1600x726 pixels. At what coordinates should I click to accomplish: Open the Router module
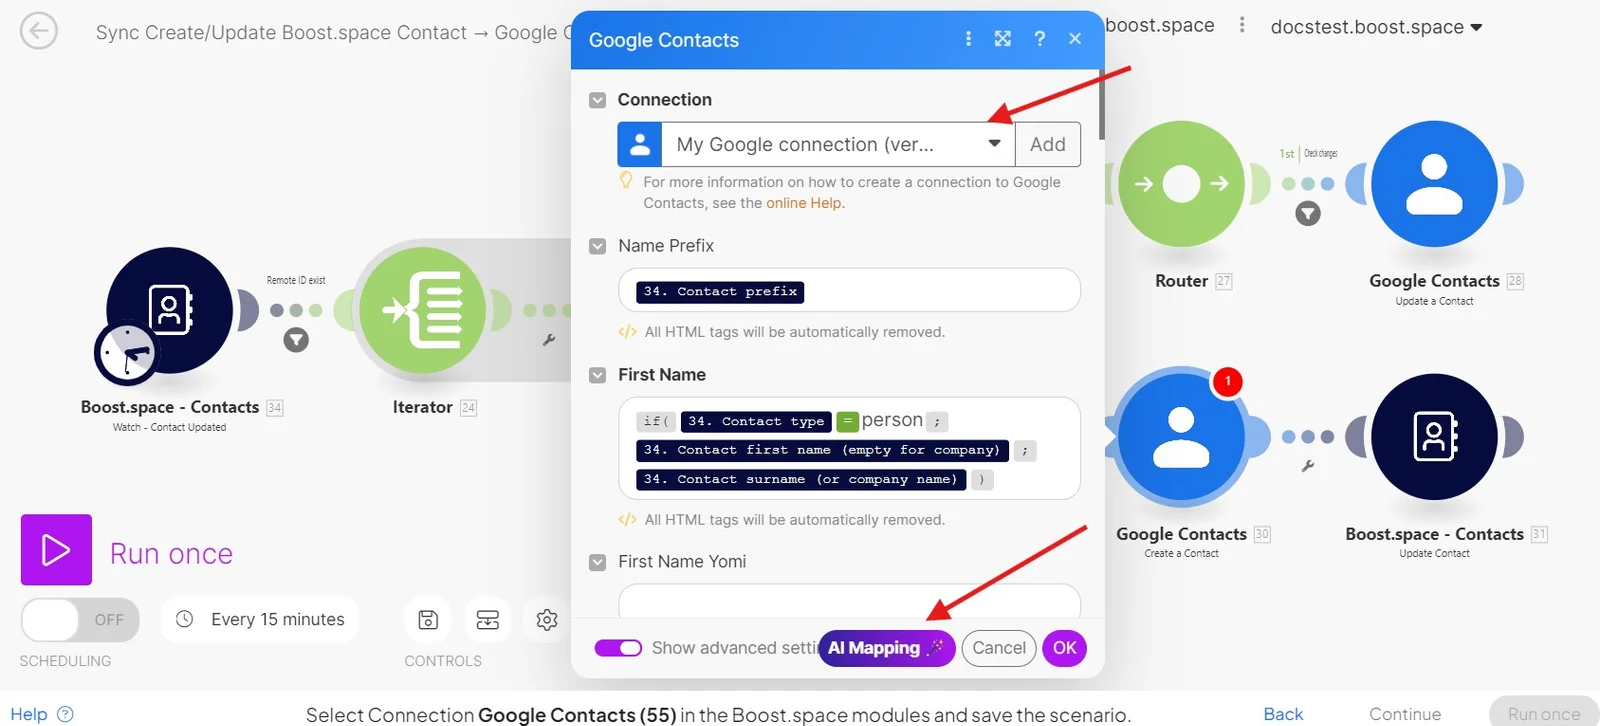pyautogui.click(x=1181, y=184)
